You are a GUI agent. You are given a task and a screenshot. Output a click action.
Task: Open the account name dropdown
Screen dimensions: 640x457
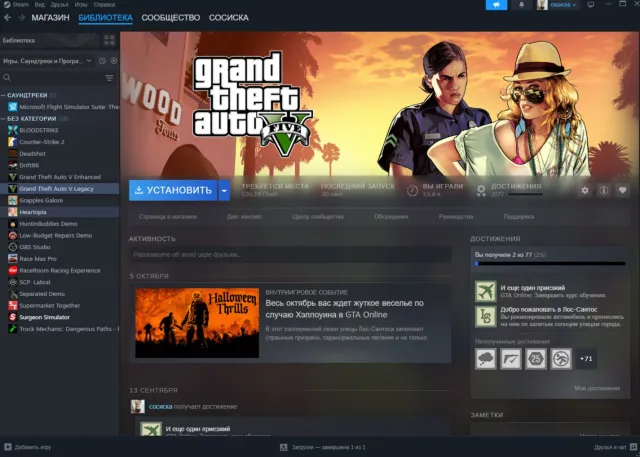(563, 5)
